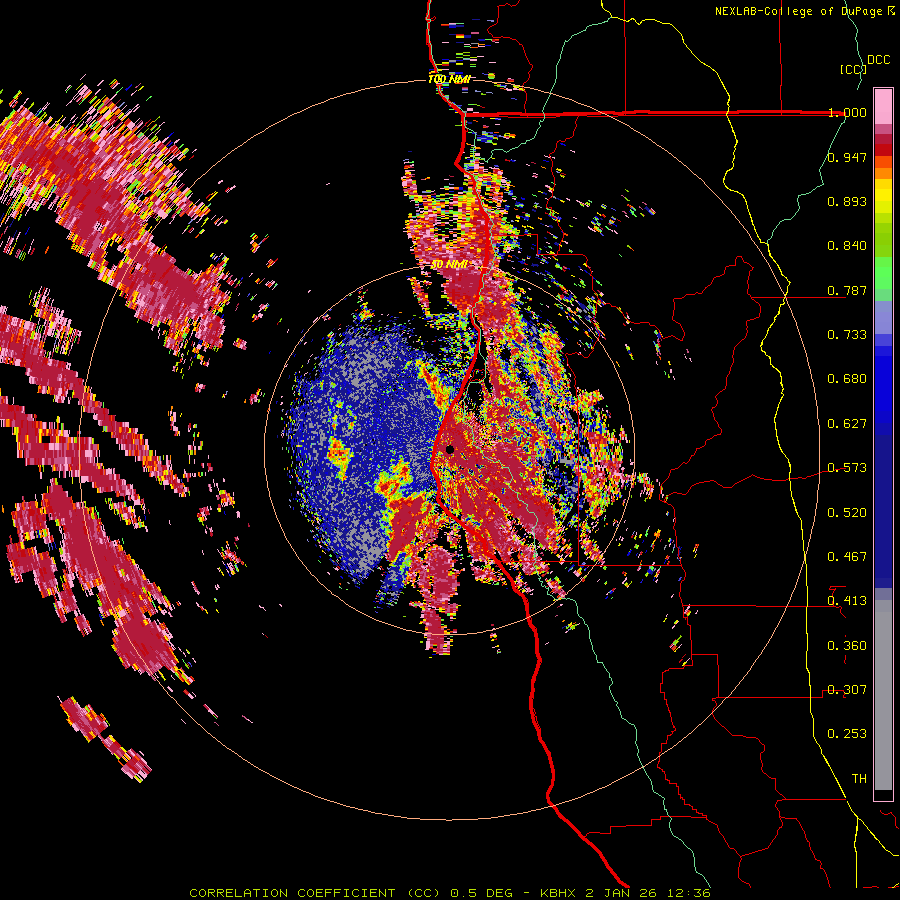
Task: Select the 0.680 scale value
Action: (x=847, y=379)
